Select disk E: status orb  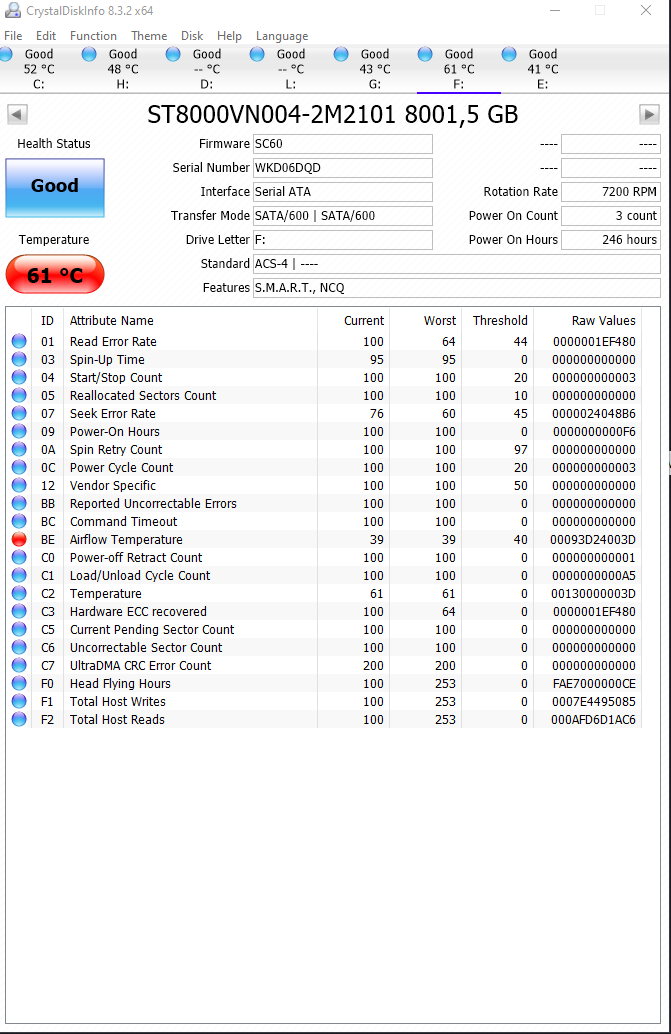point(509,54)
